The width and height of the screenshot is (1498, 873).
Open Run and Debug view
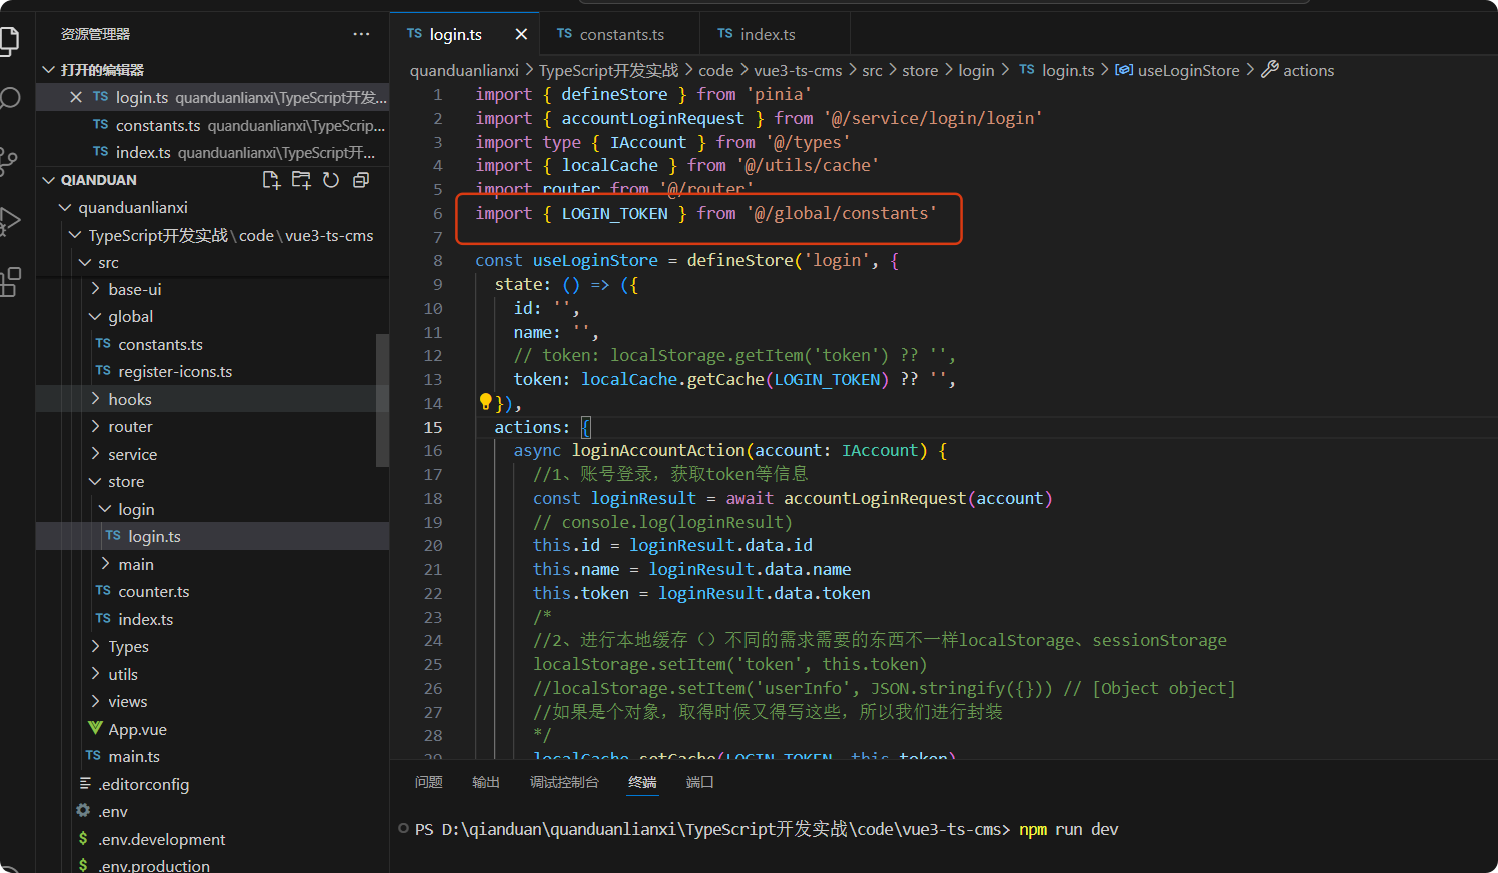pos(10,221)
